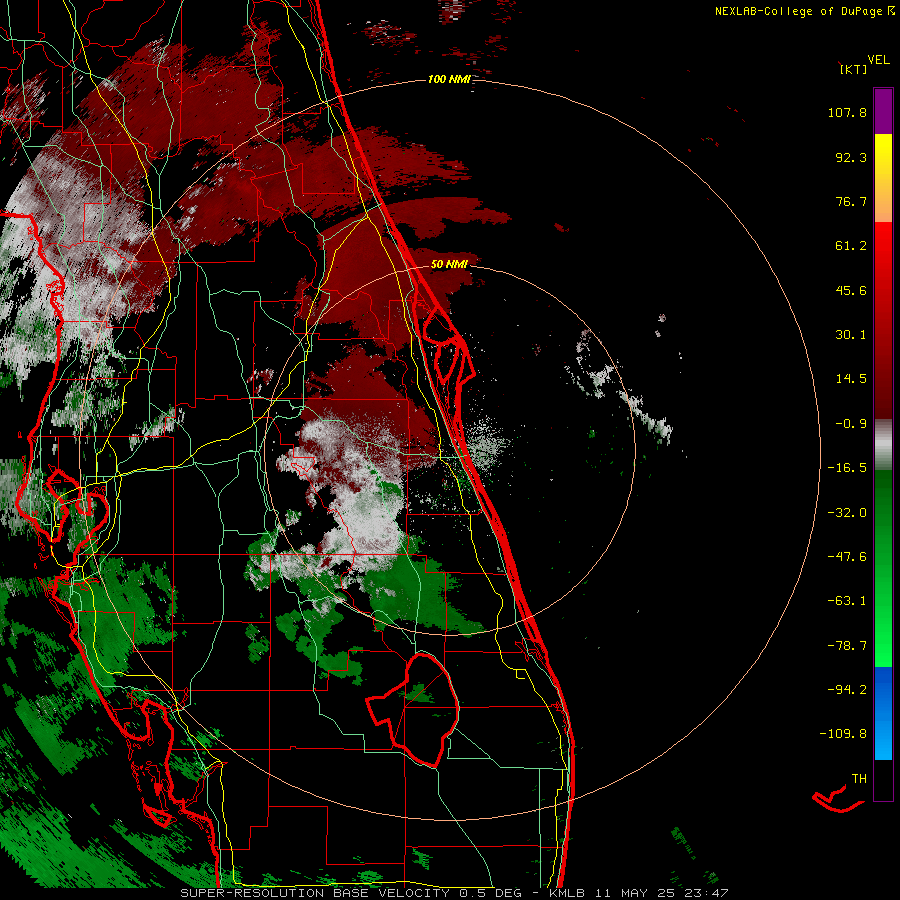Click the -16.5 scale value
The height and width of the screenshot is (900, 900).
(847, 468)
